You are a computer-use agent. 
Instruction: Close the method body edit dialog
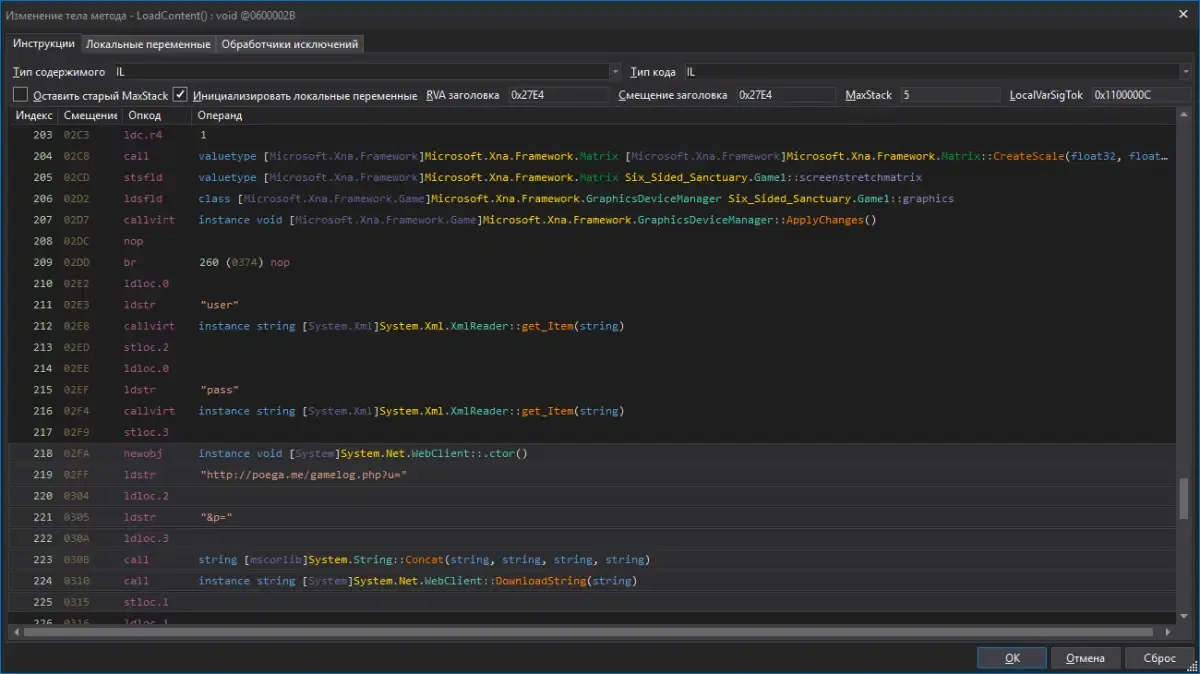tap(1181, 12)
